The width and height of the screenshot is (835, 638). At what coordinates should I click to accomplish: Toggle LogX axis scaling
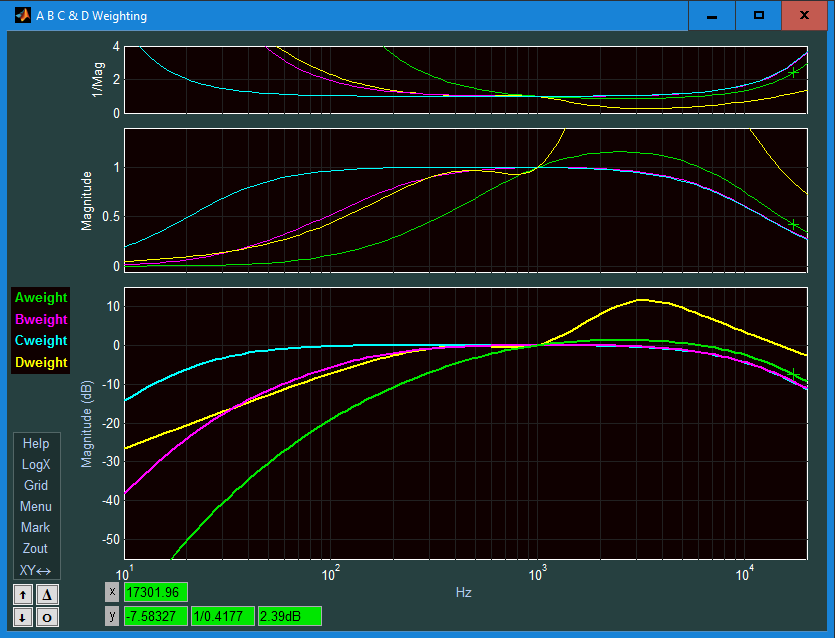[x=36, y=464]
